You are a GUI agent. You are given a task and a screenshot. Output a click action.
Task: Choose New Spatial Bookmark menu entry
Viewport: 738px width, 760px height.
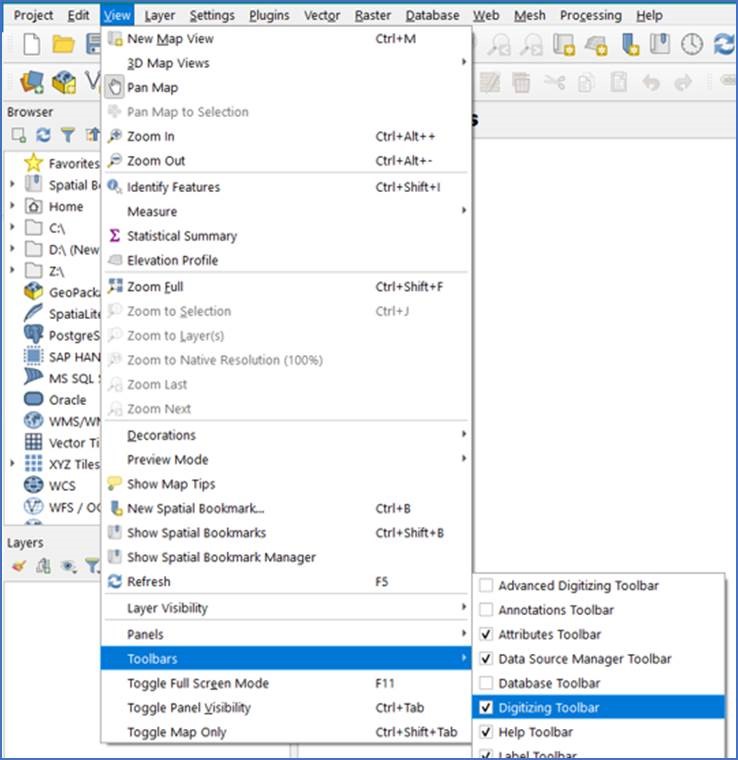[286, 508]
